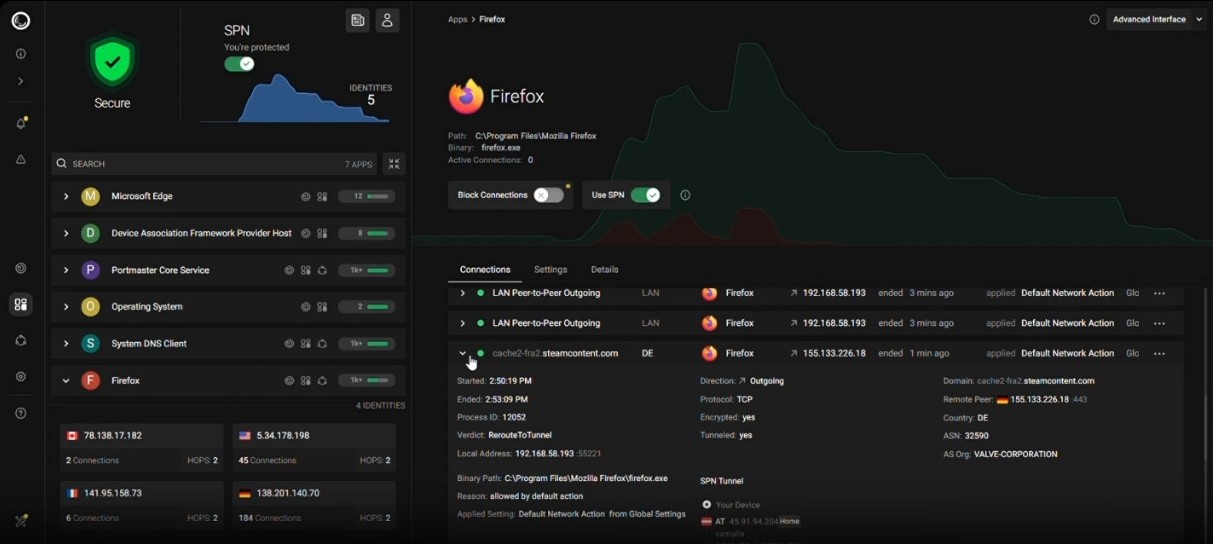Collapse the Firefox app row
The height and width of the screenshot is (544, 1213).
[x=66, y=381]
